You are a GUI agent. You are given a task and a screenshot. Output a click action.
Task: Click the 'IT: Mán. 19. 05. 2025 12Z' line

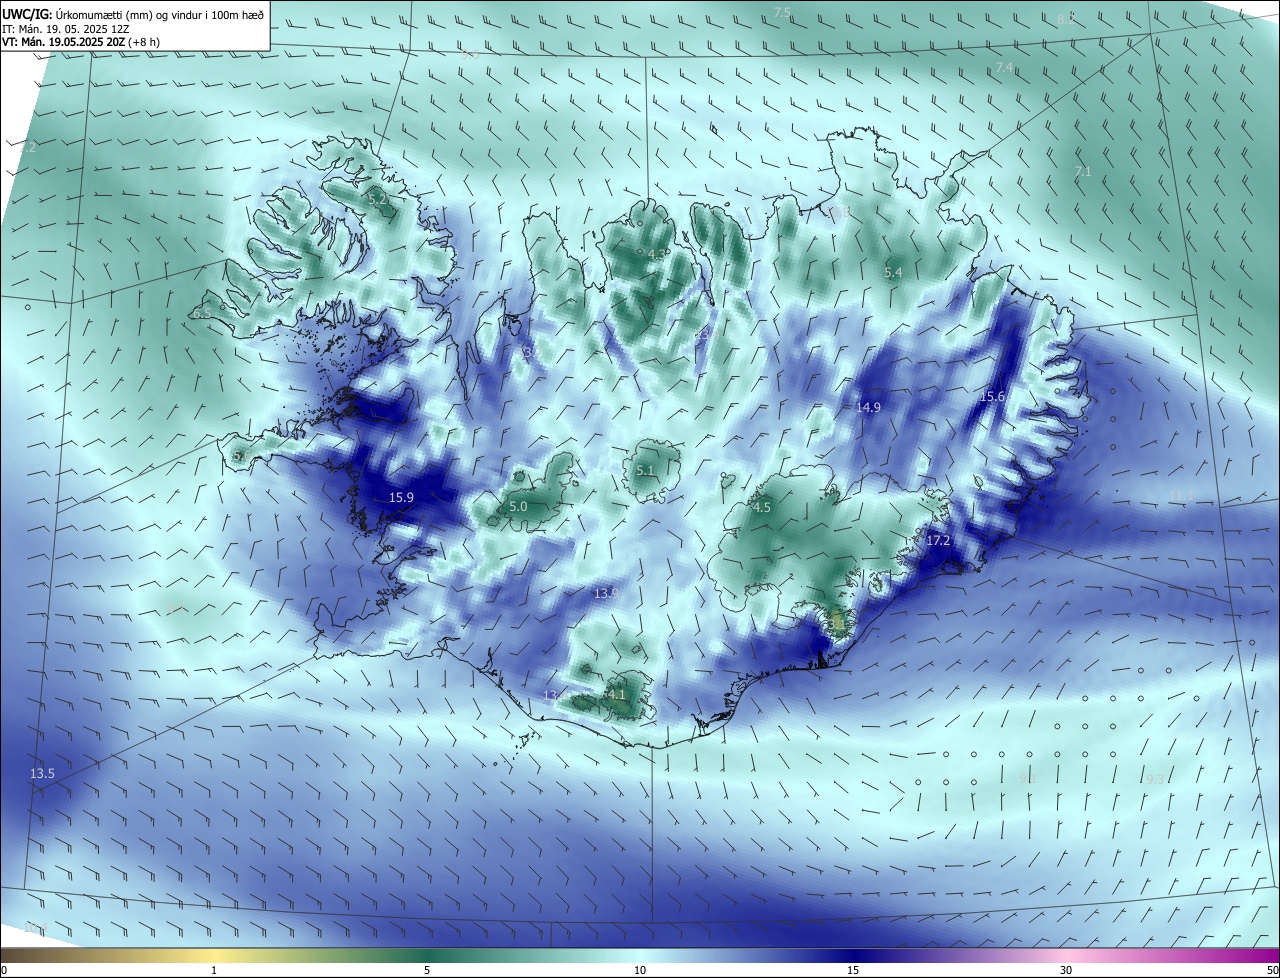pyautogui.click(x=65, y=29)
